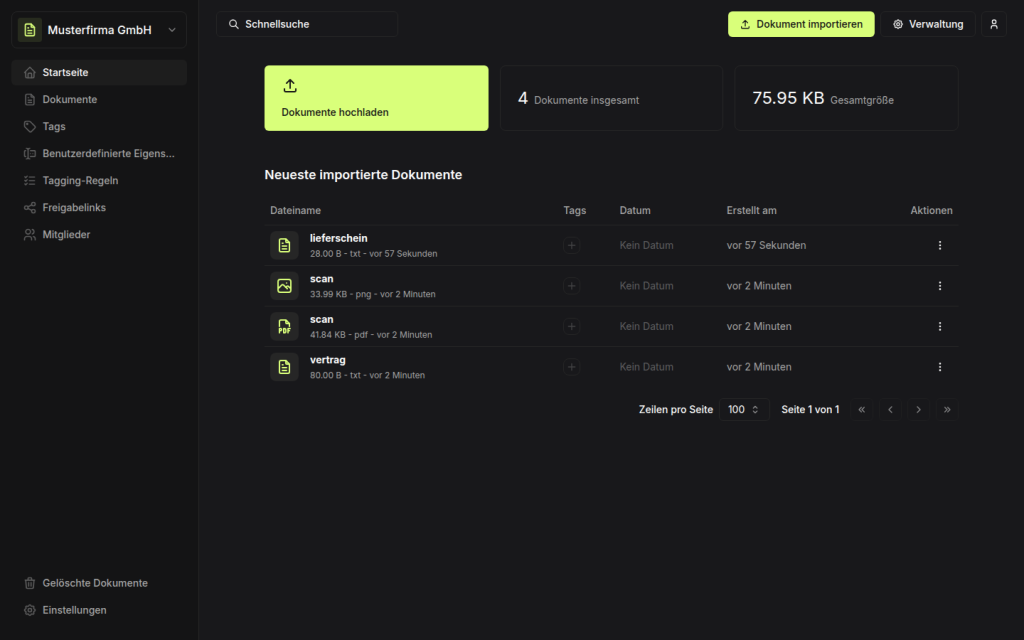Open actions menu for lieferschein
The width and height of the screenshot is (1024, 640).
point(940,246)
